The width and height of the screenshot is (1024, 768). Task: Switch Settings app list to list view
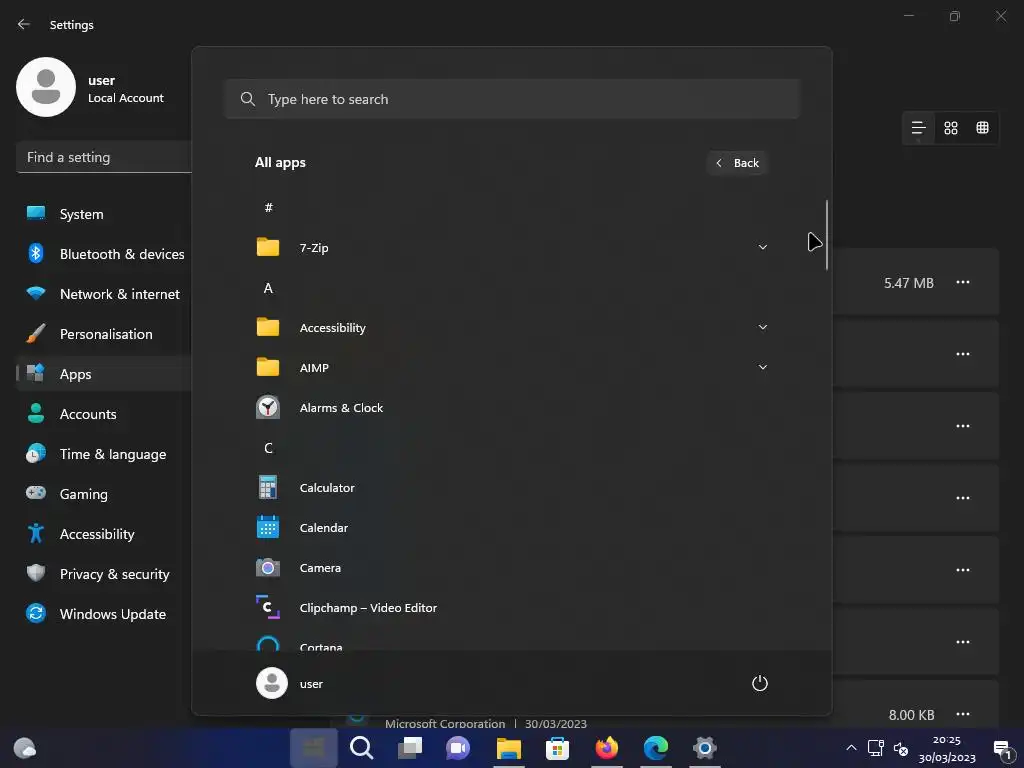point(918,128)
